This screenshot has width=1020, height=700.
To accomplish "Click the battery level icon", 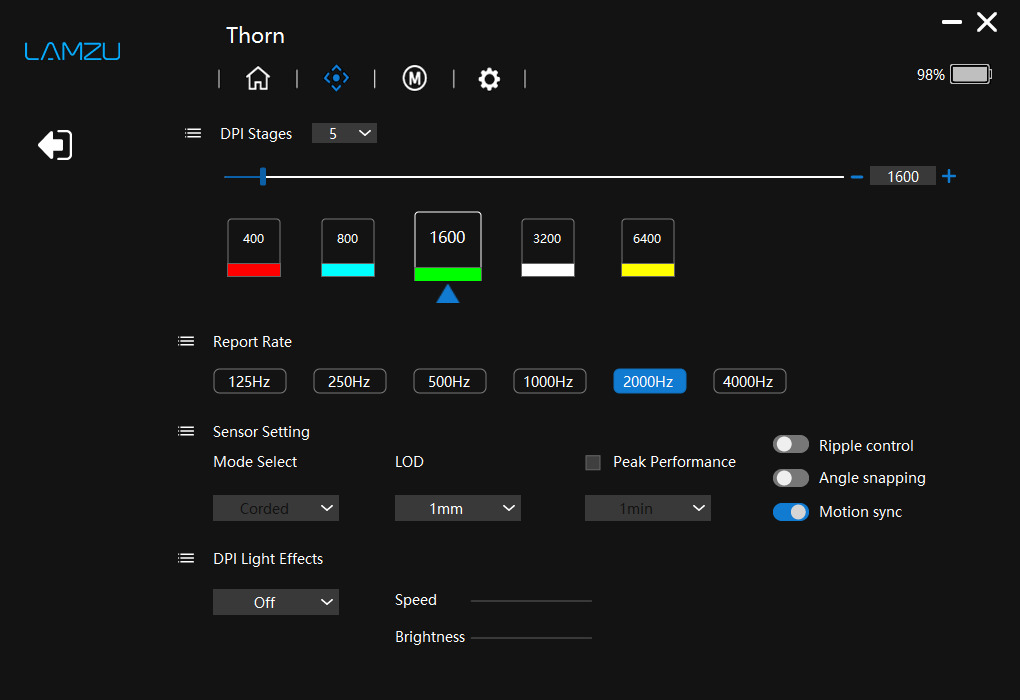I will pos(971,74).
